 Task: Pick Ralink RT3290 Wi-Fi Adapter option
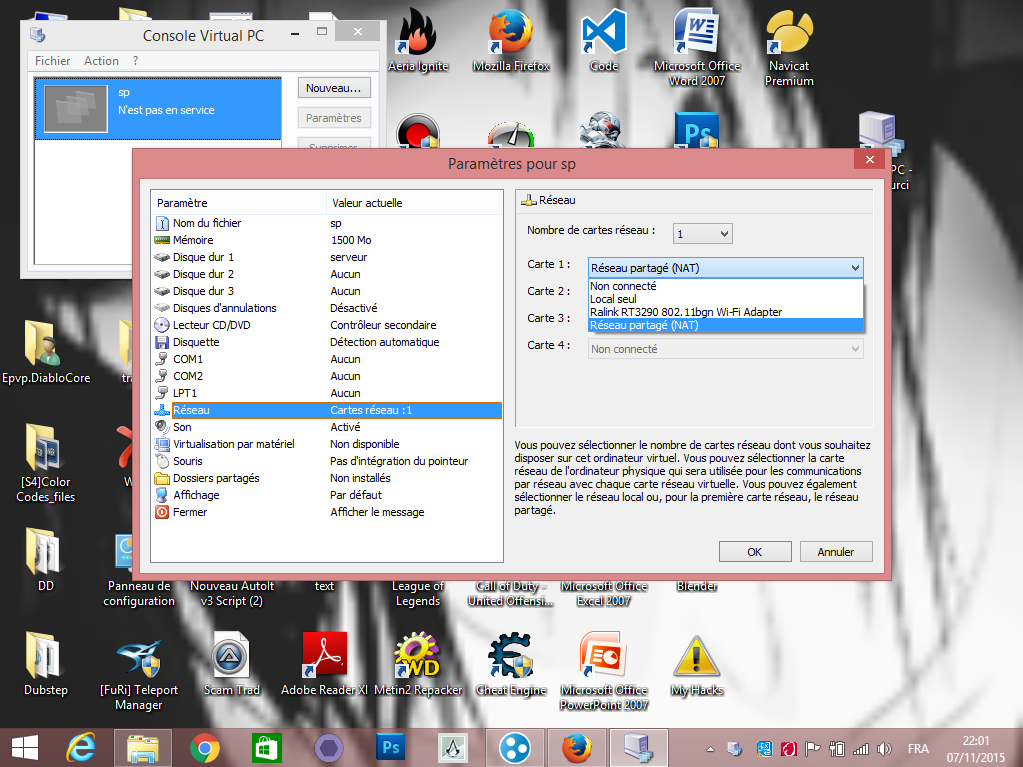click(x=725, y=312)
